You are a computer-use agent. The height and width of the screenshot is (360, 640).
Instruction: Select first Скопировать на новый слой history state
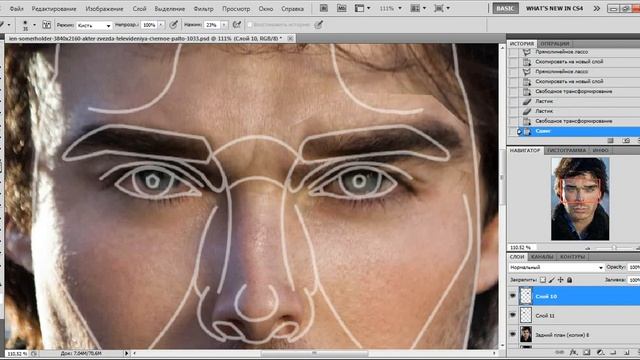click(569, 62)
